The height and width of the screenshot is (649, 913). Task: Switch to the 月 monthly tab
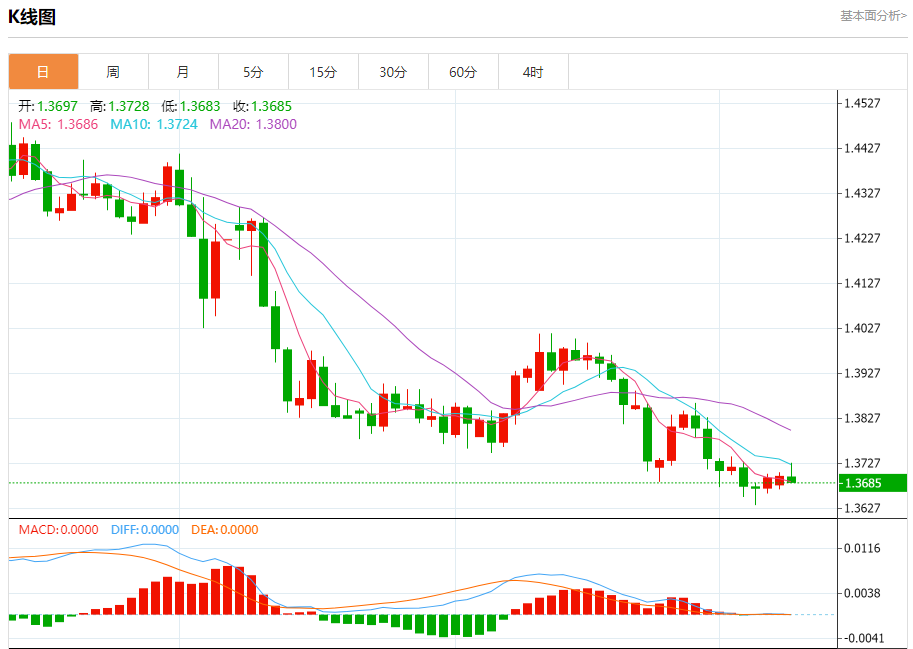(183, 72)
